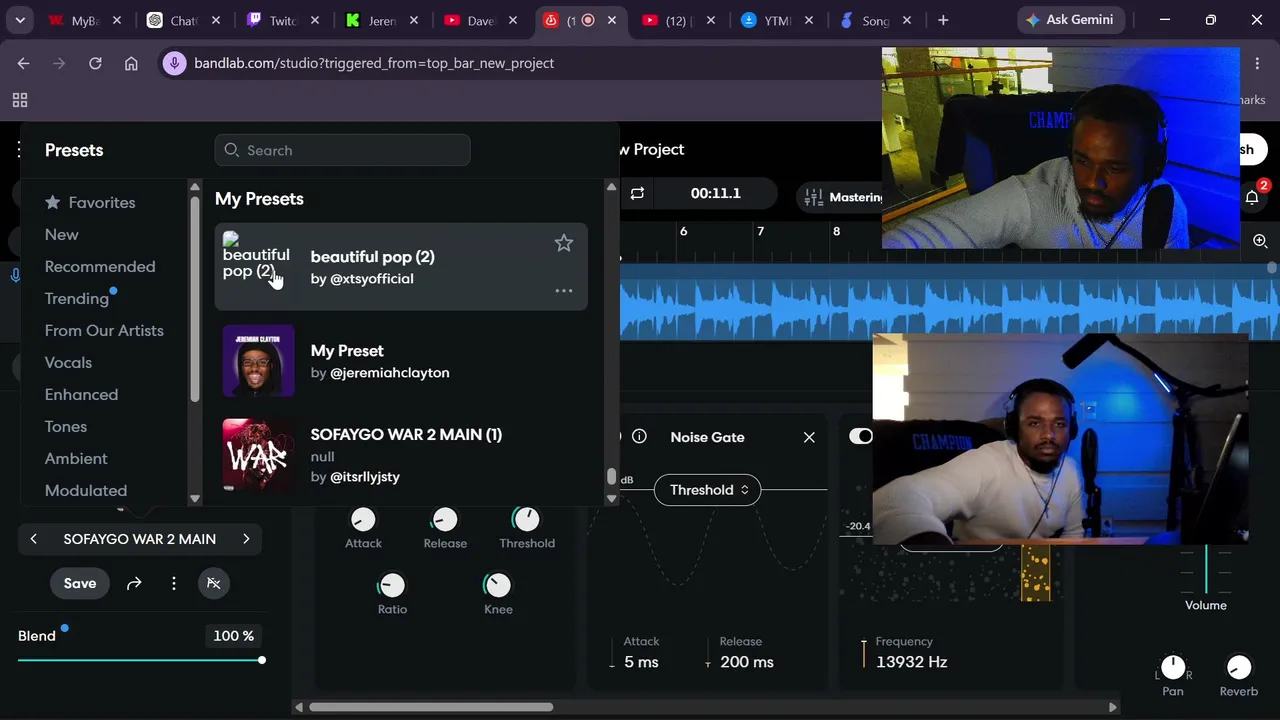Select the Enhanced presets category
1280x720 pixels.
coord(81,394)
